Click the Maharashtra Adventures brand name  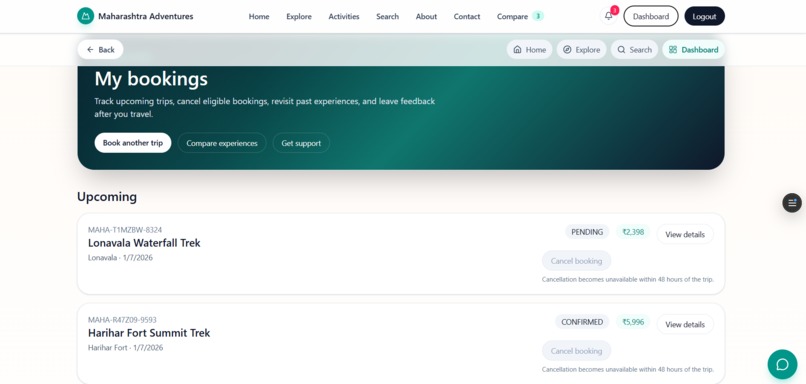pyautogui.click(x=145, y=16)
